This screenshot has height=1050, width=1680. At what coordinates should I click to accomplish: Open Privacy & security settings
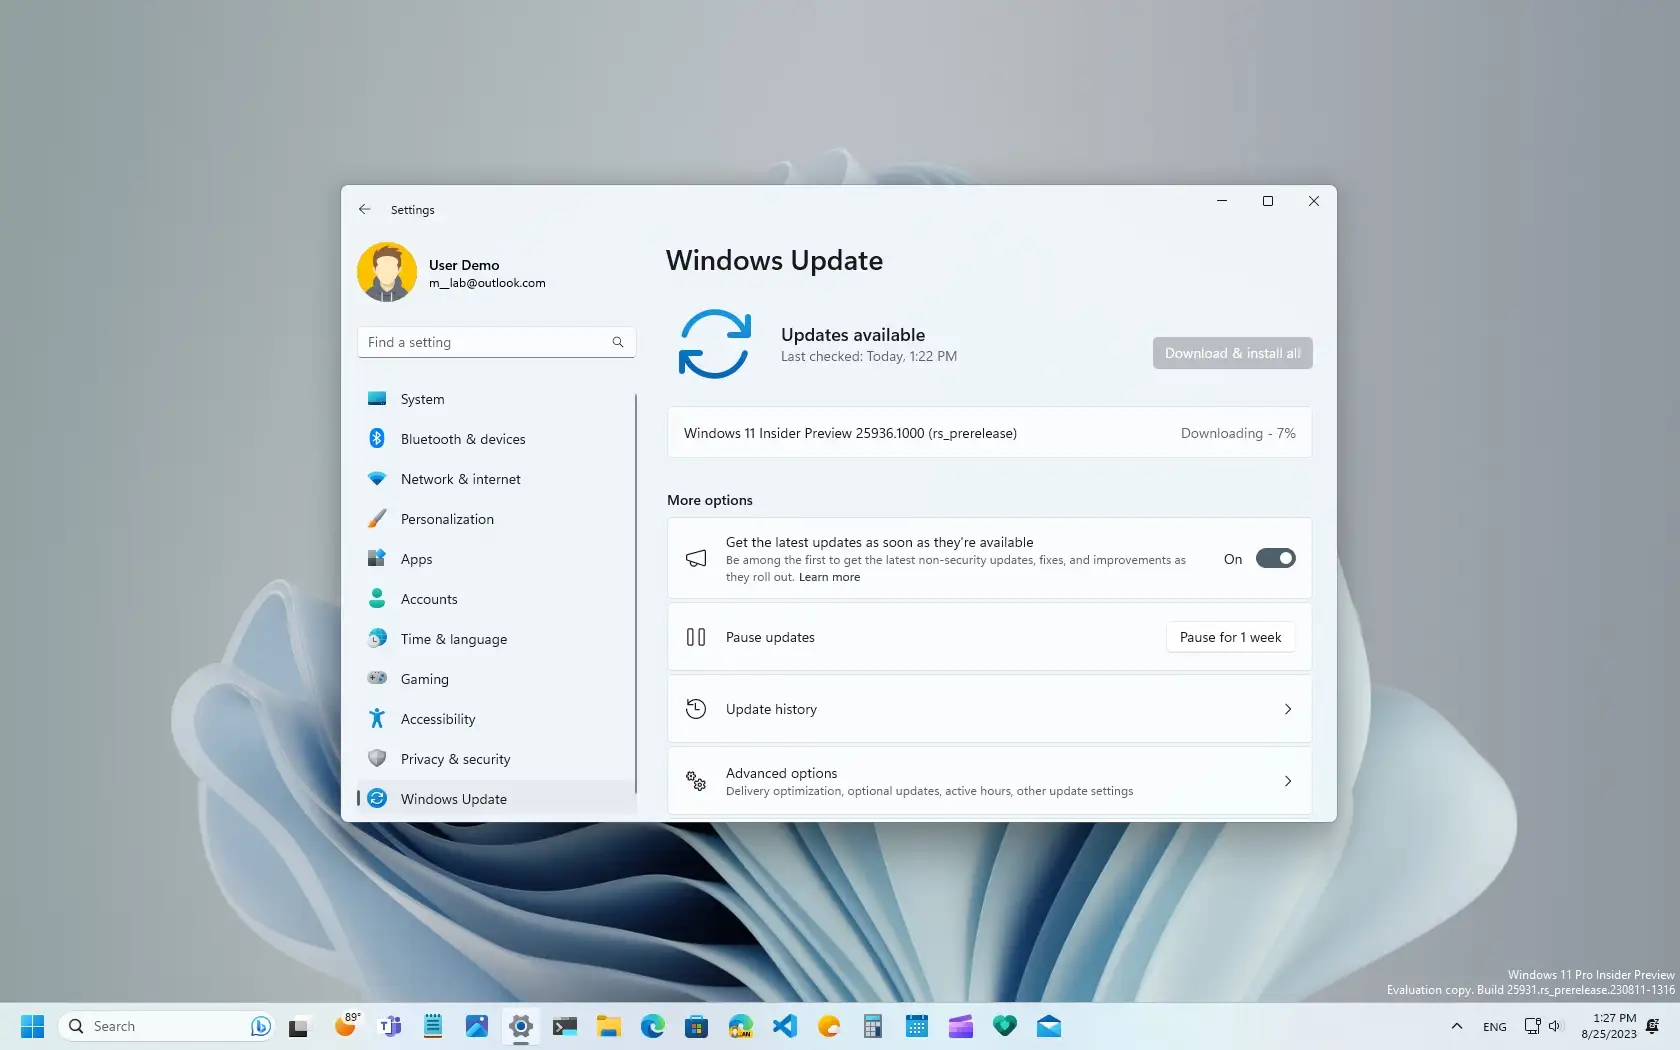(455, 758)
